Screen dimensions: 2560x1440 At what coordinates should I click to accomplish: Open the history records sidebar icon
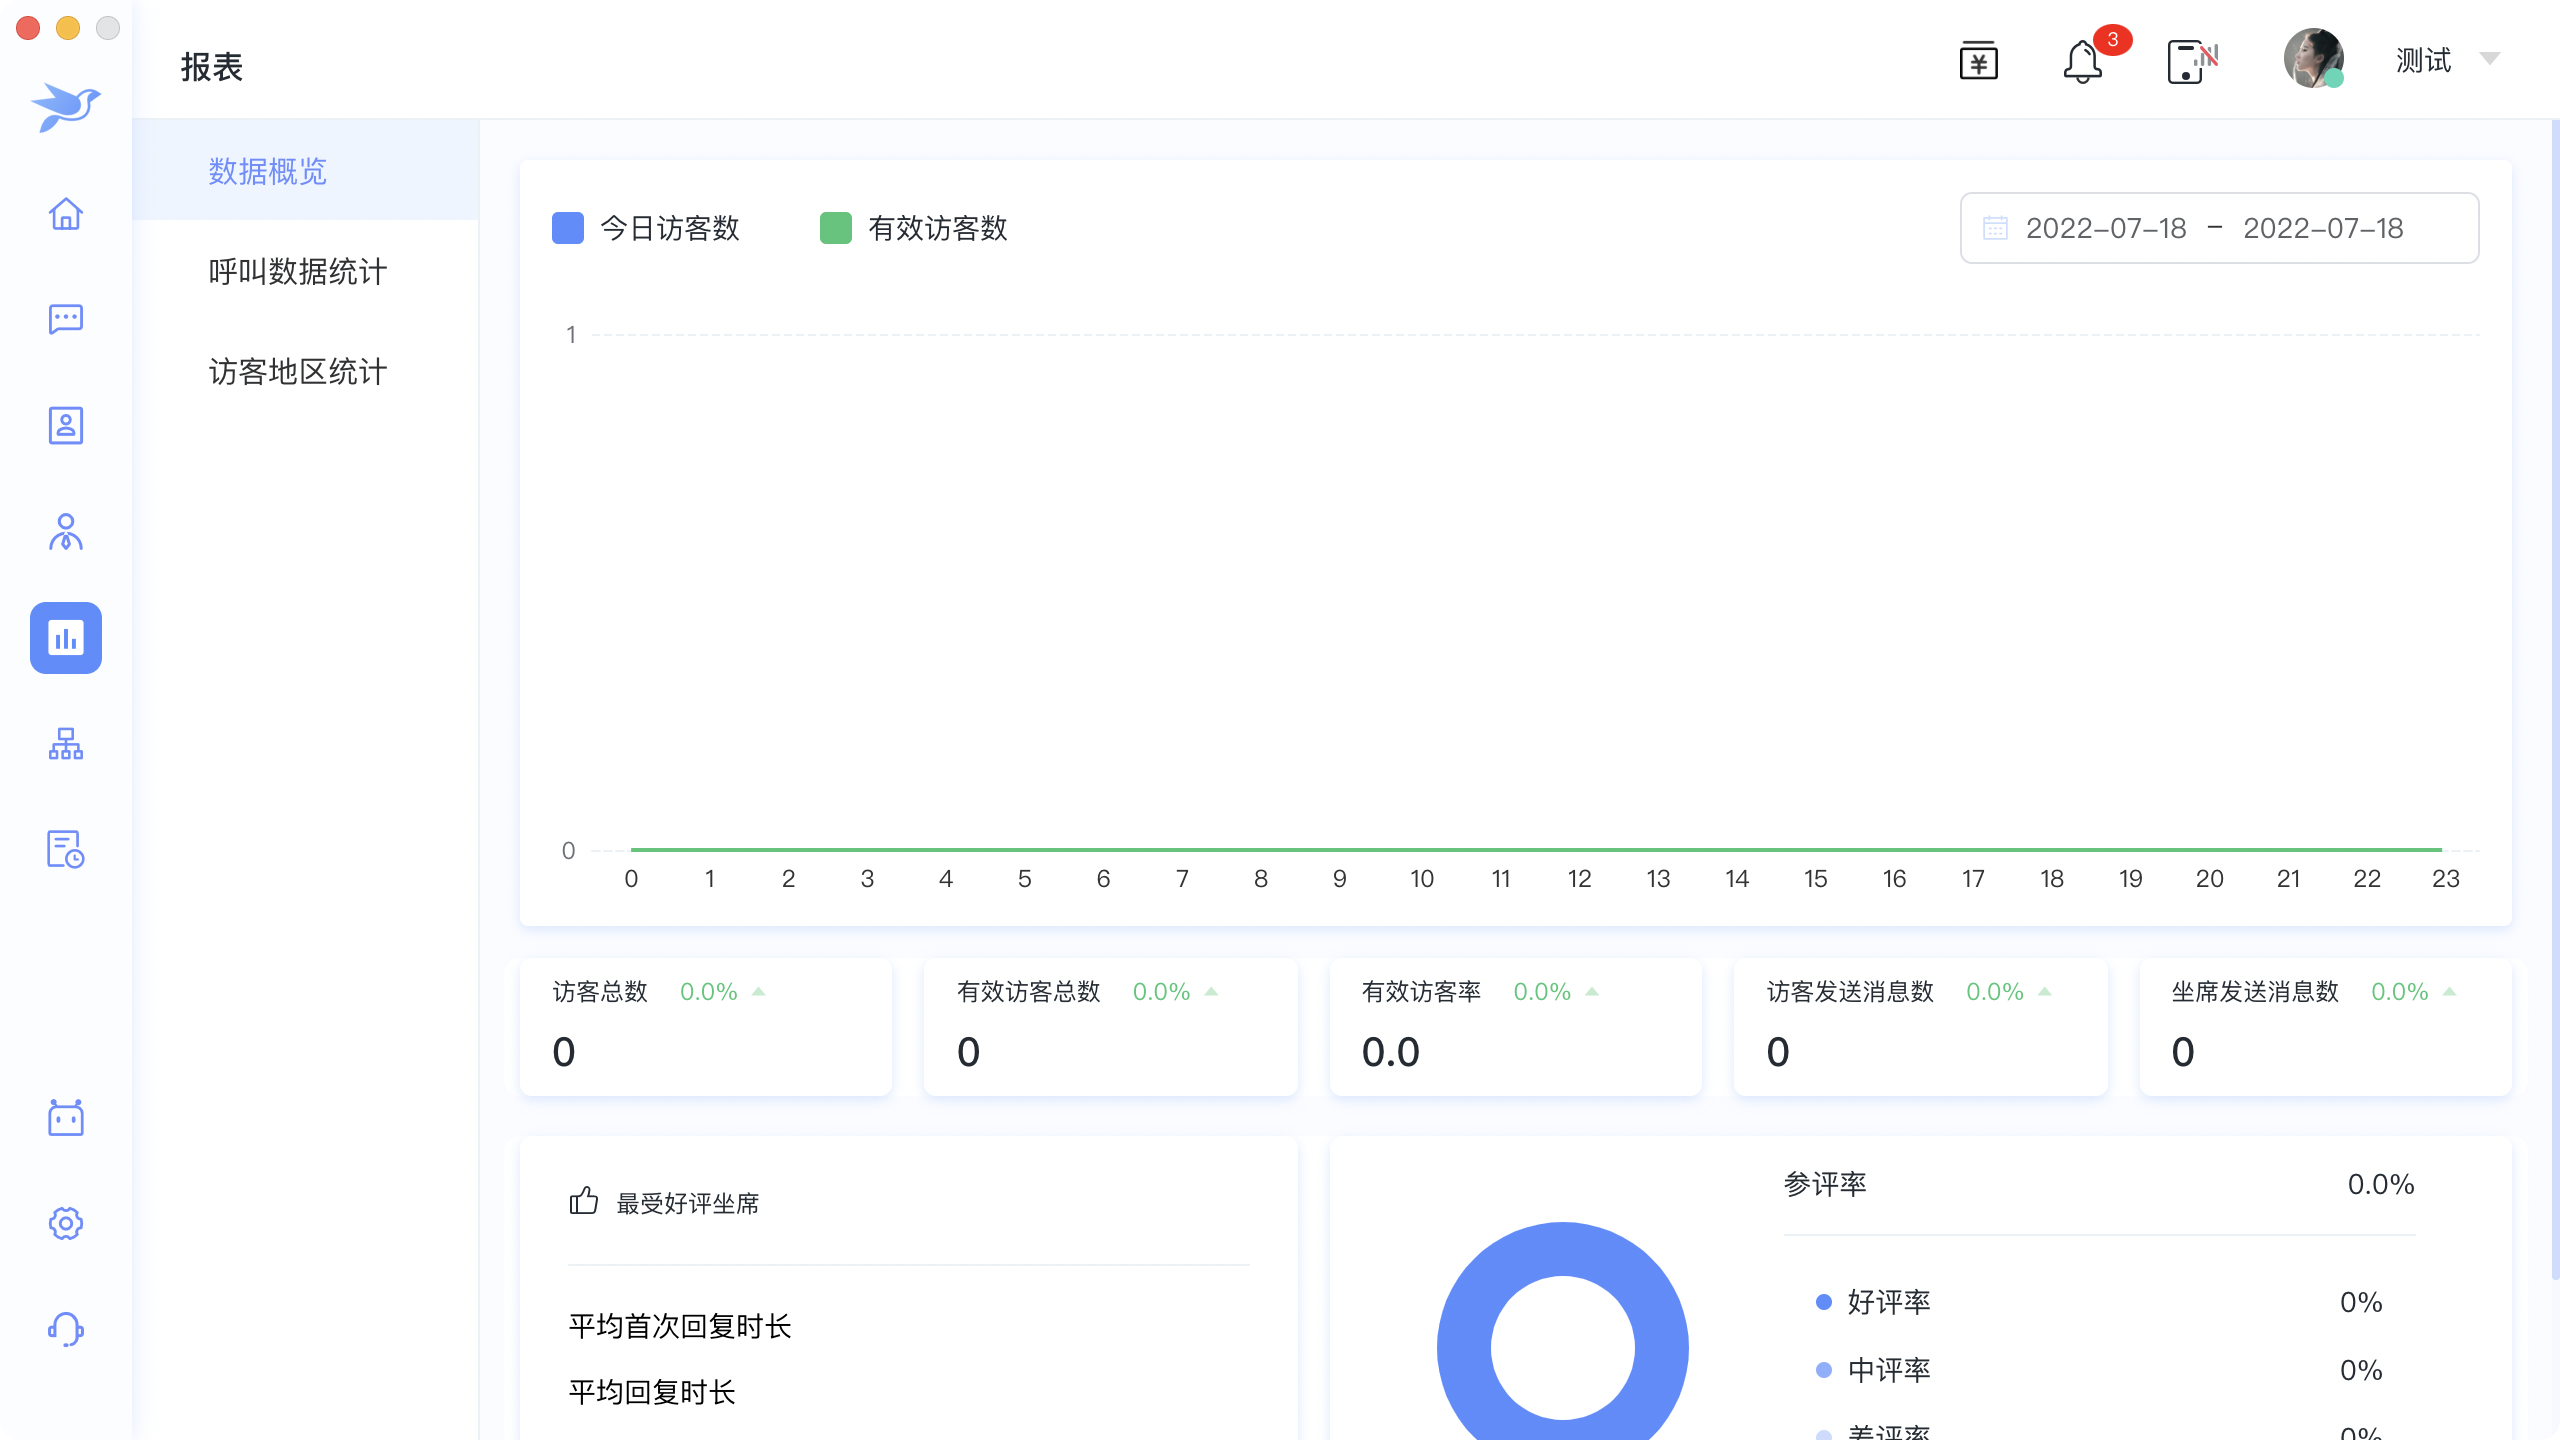(66, 850)
